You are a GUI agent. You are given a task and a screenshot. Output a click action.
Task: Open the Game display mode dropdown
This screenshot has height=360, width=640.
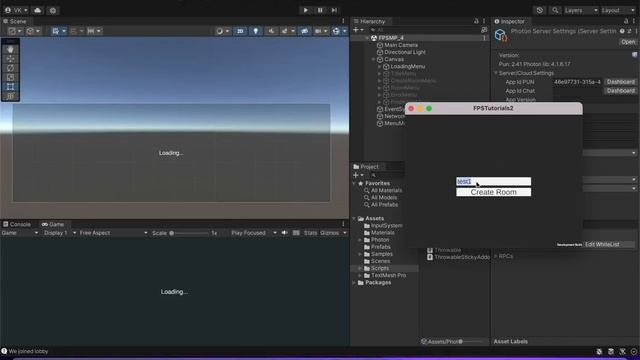20,233
